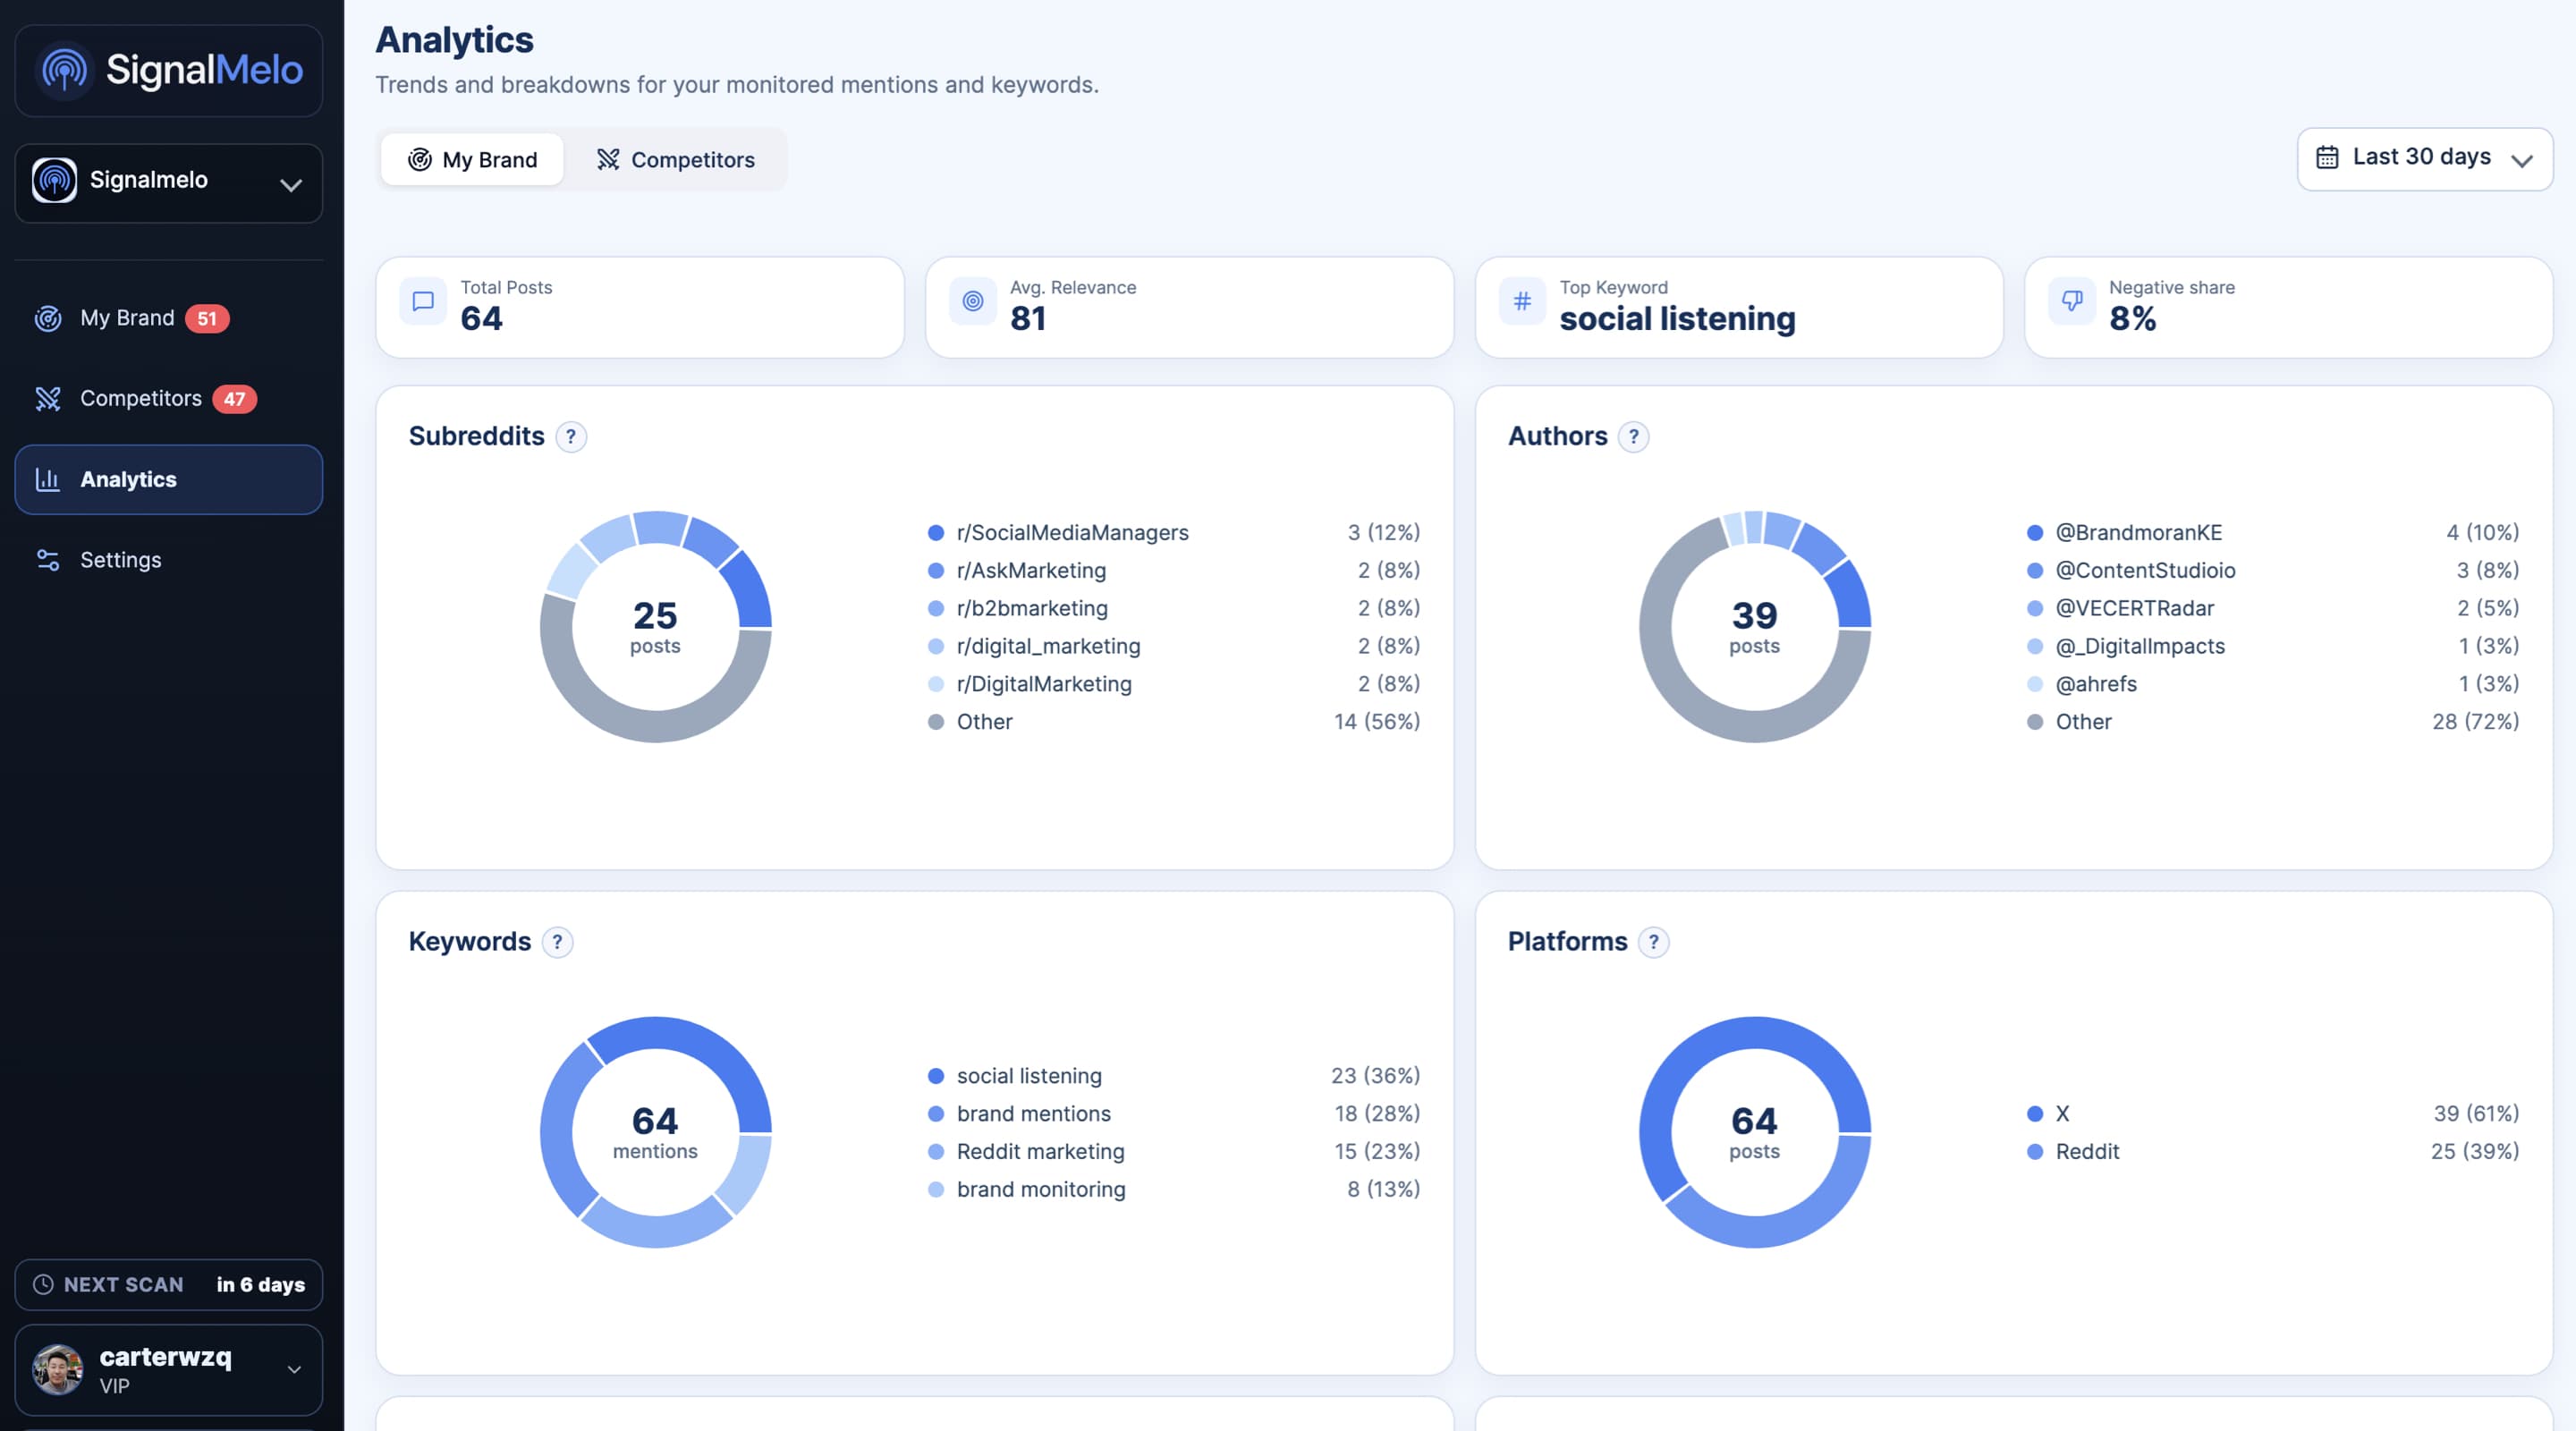Screen dimensions: 2576x1431
Task: Select r/digital_marketing legend entry
Action: click(1174, 646)
